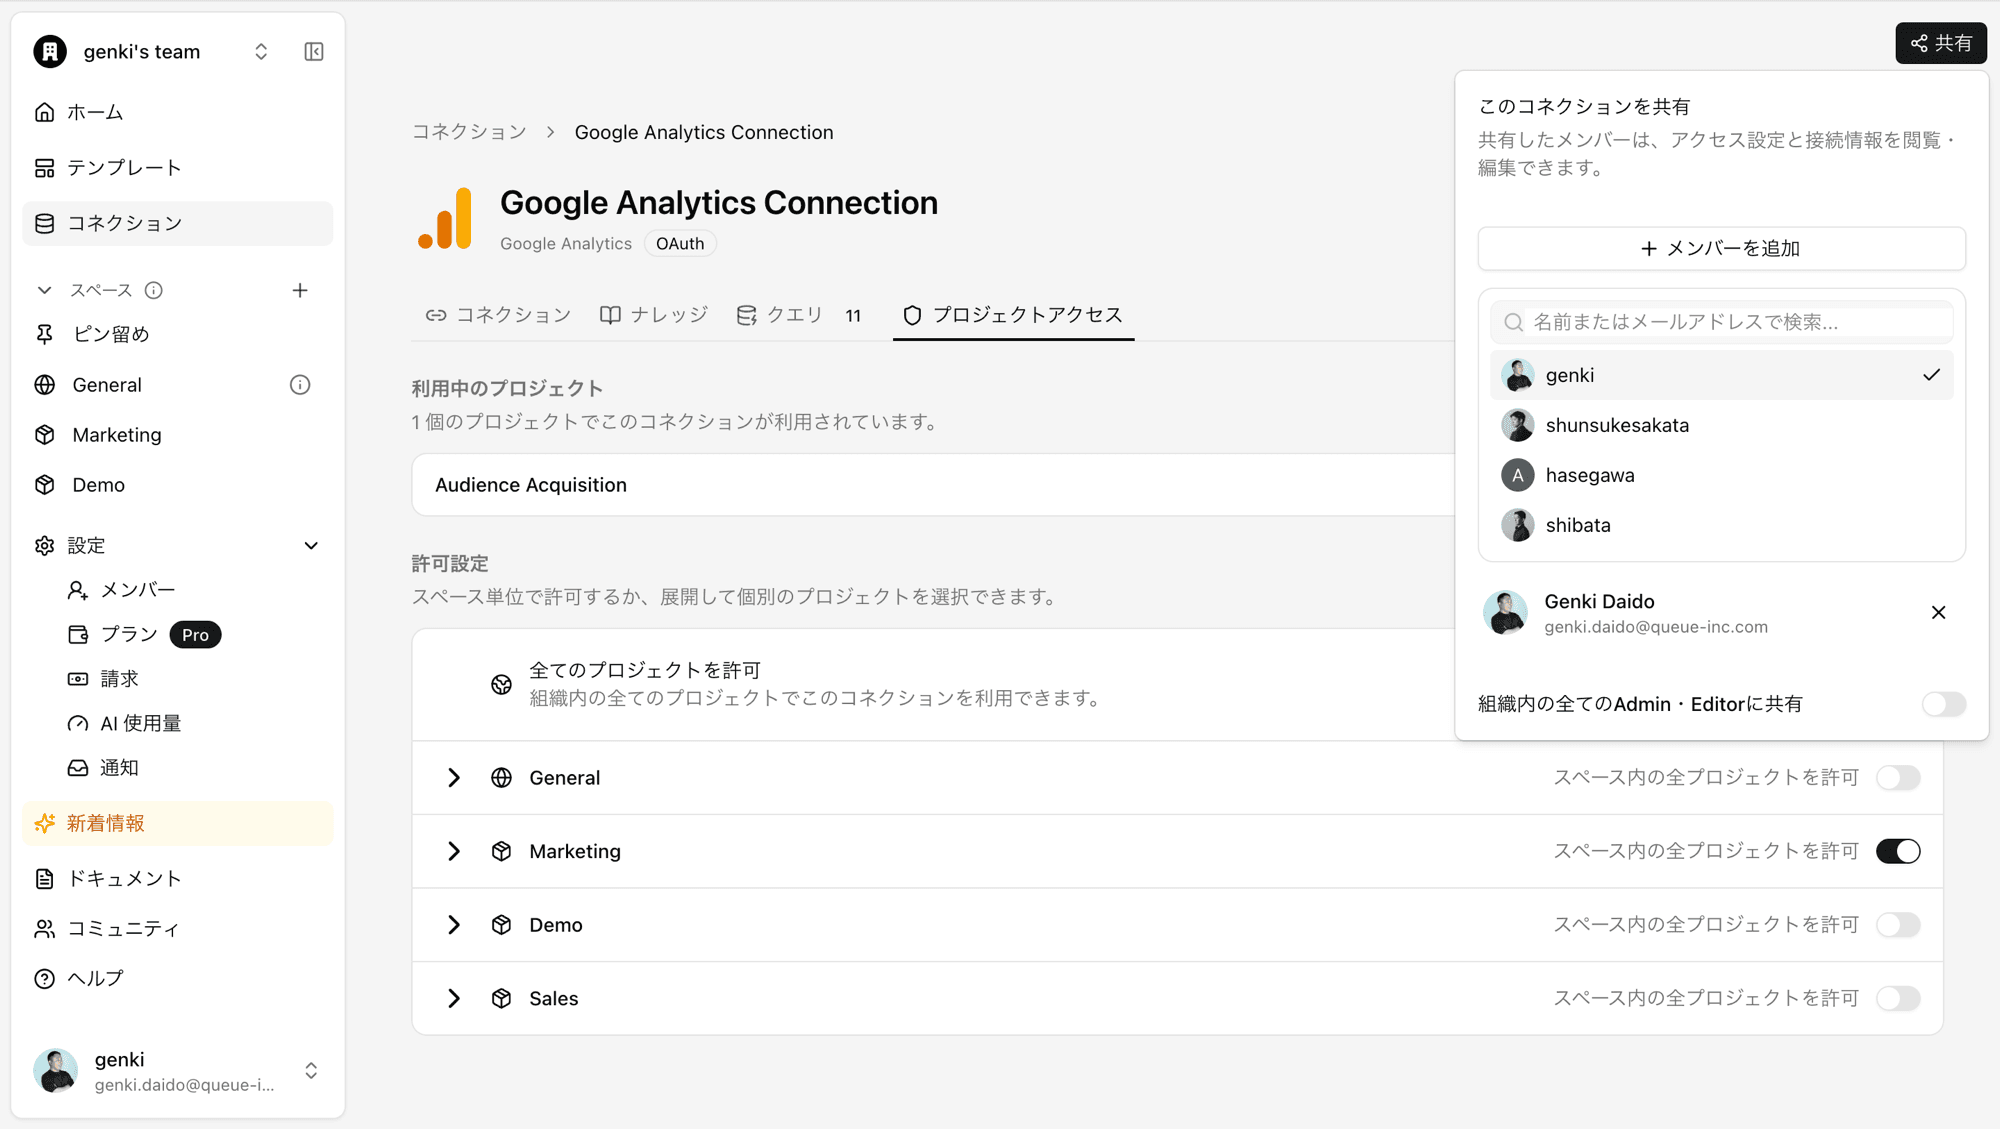
Task: Expand the Marketing space row
Action: 454,851
